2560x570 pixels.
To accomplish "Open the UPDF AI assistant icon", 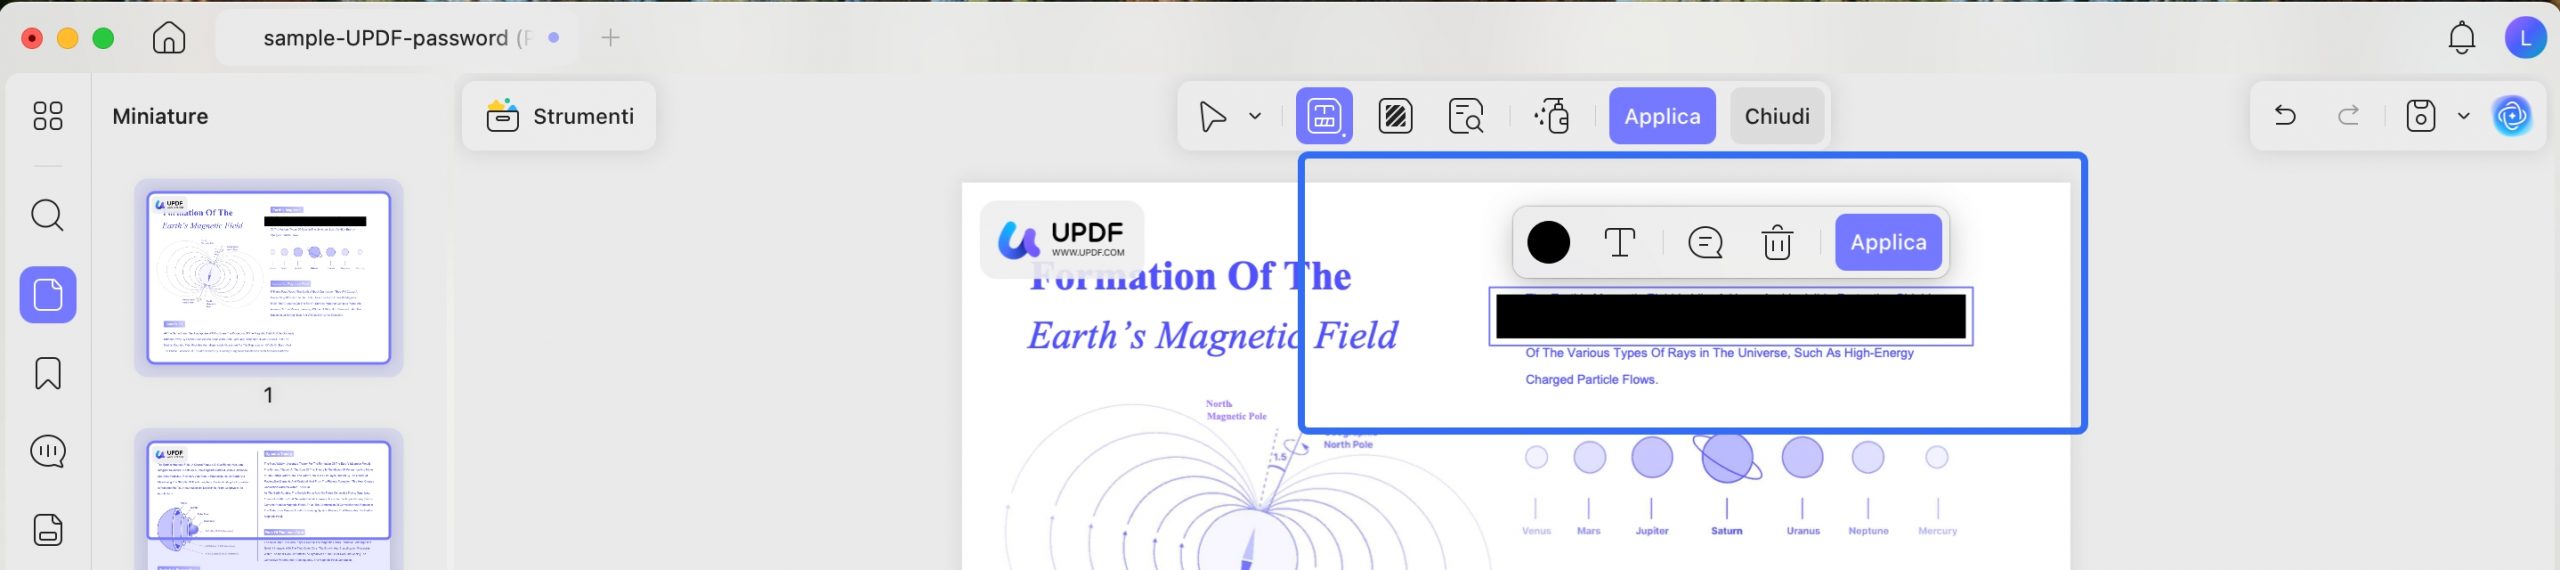I will click(x=2512, y=116).
